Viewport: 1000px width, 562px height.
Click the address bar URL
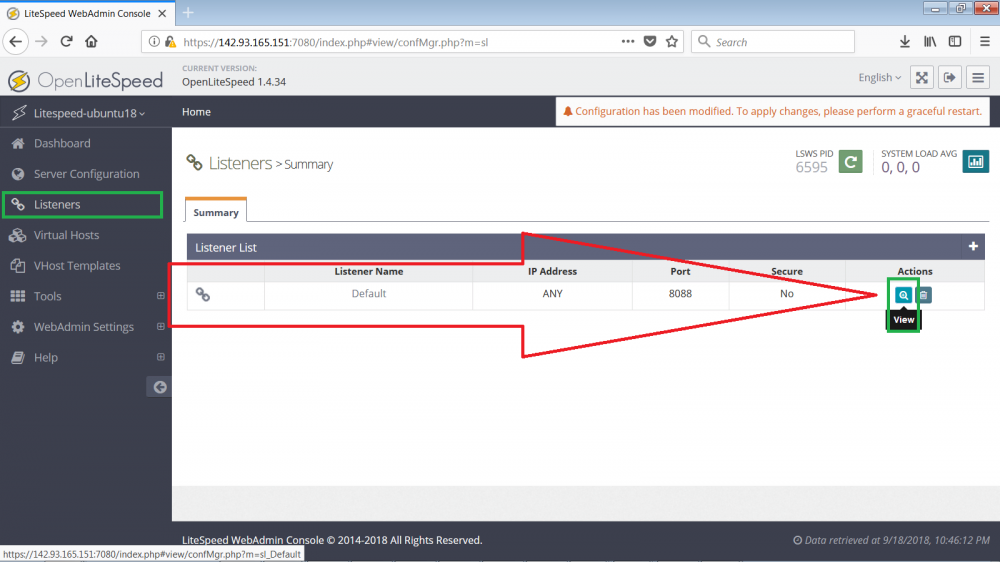click(x=335, y=42)
